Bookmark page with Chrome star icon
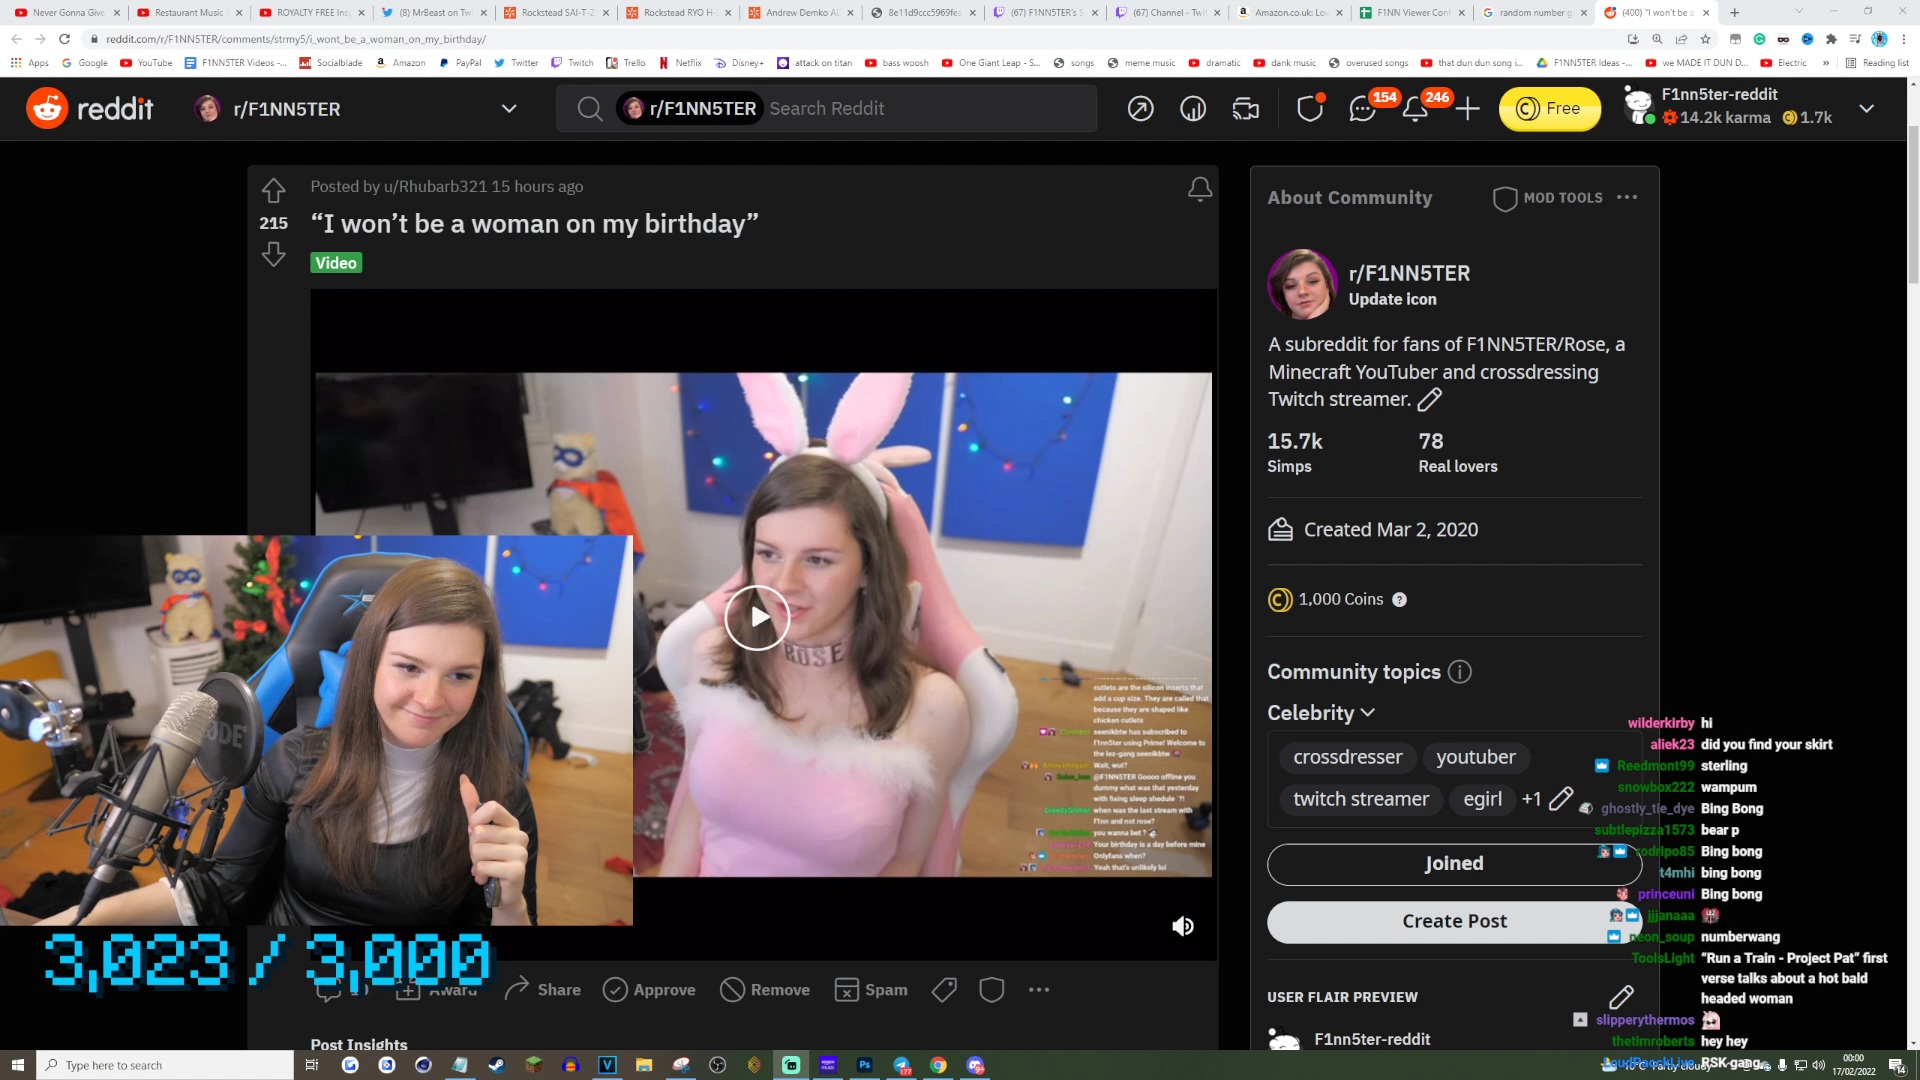This screenshot has height=1080, width=1920. tap(1705, 39)
